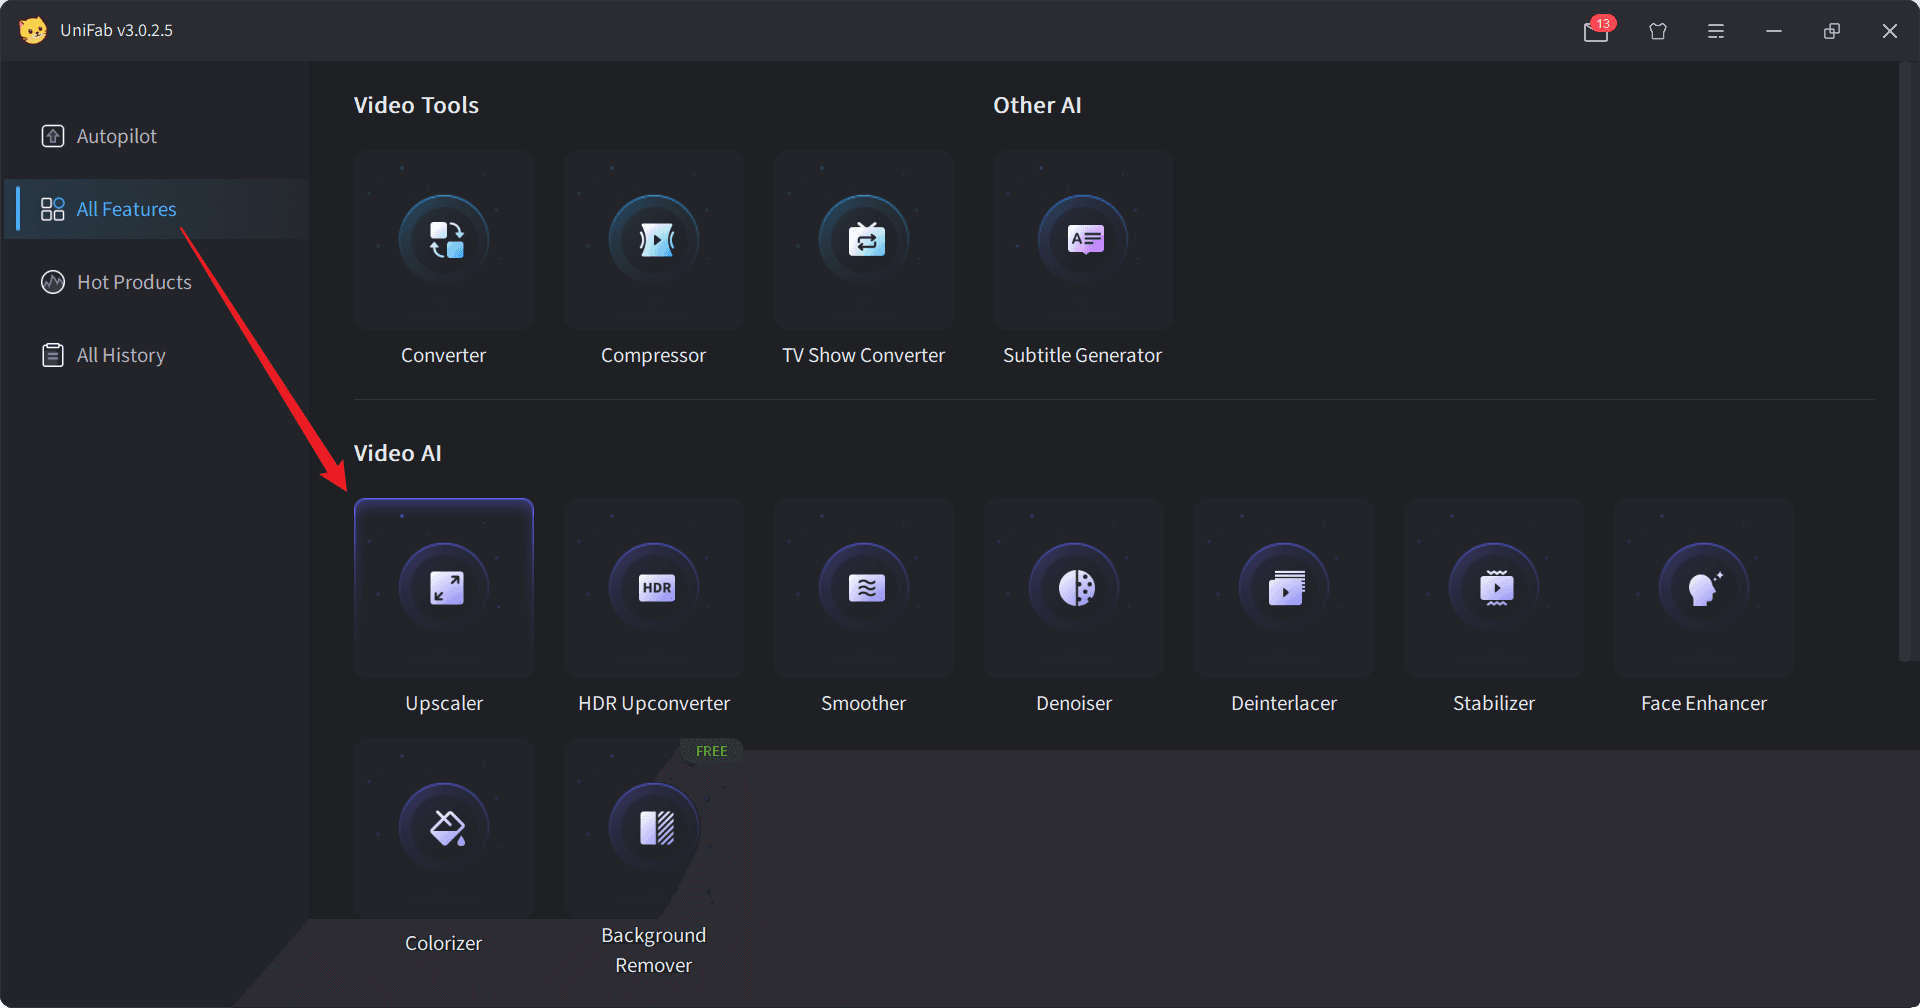
Task: Click the Smoother label
Action: [864, 703]
